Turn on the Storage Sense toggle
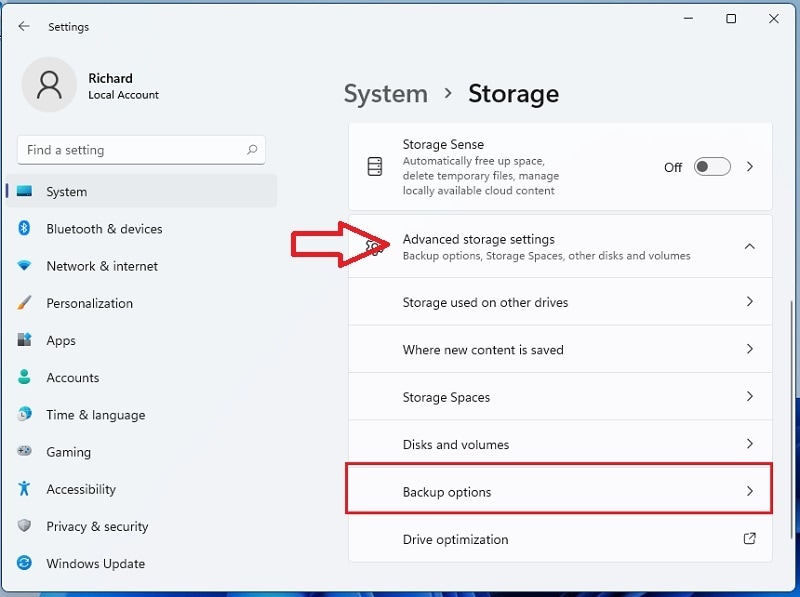This screenshot has width=800, height=597. pos(712,167)
